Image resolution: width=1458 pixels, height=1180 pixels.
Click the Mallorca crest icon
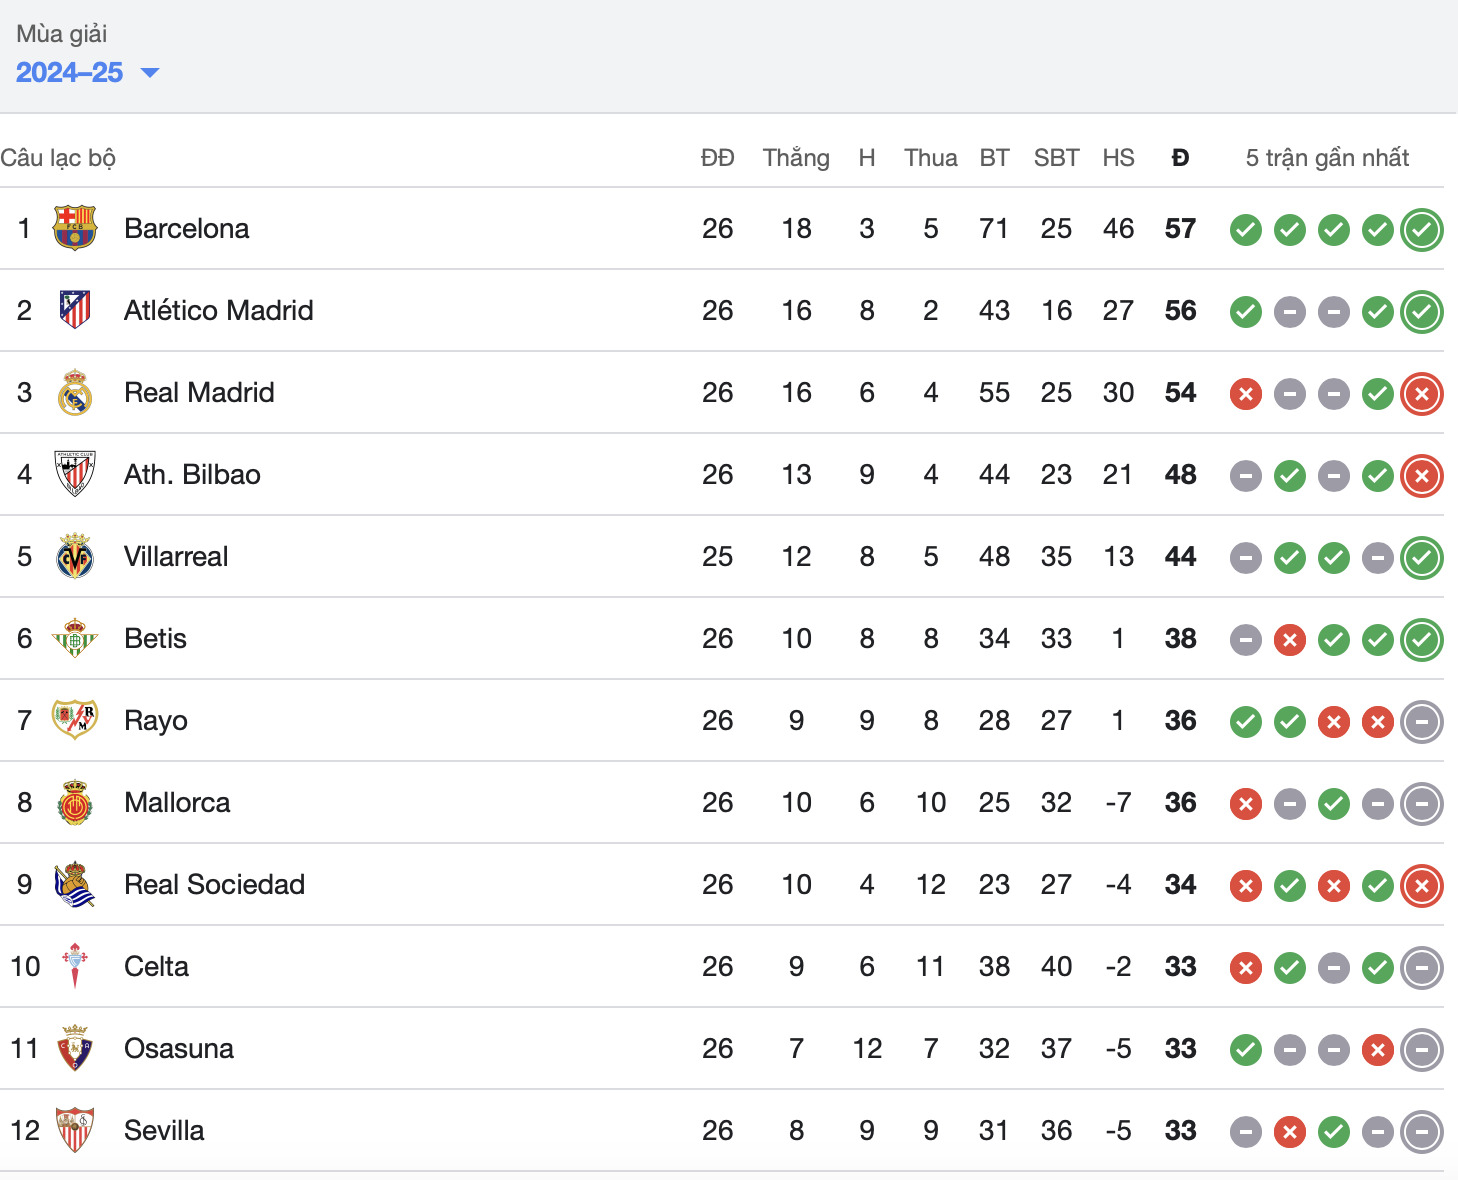(x=75, y=802)
